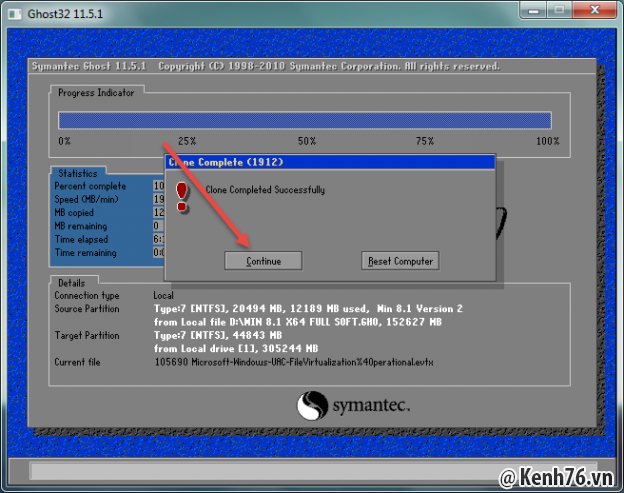Click the Symantec Ghost 11.5.1 copyright header
Screen dimensions: 624x493
[266, 66]
